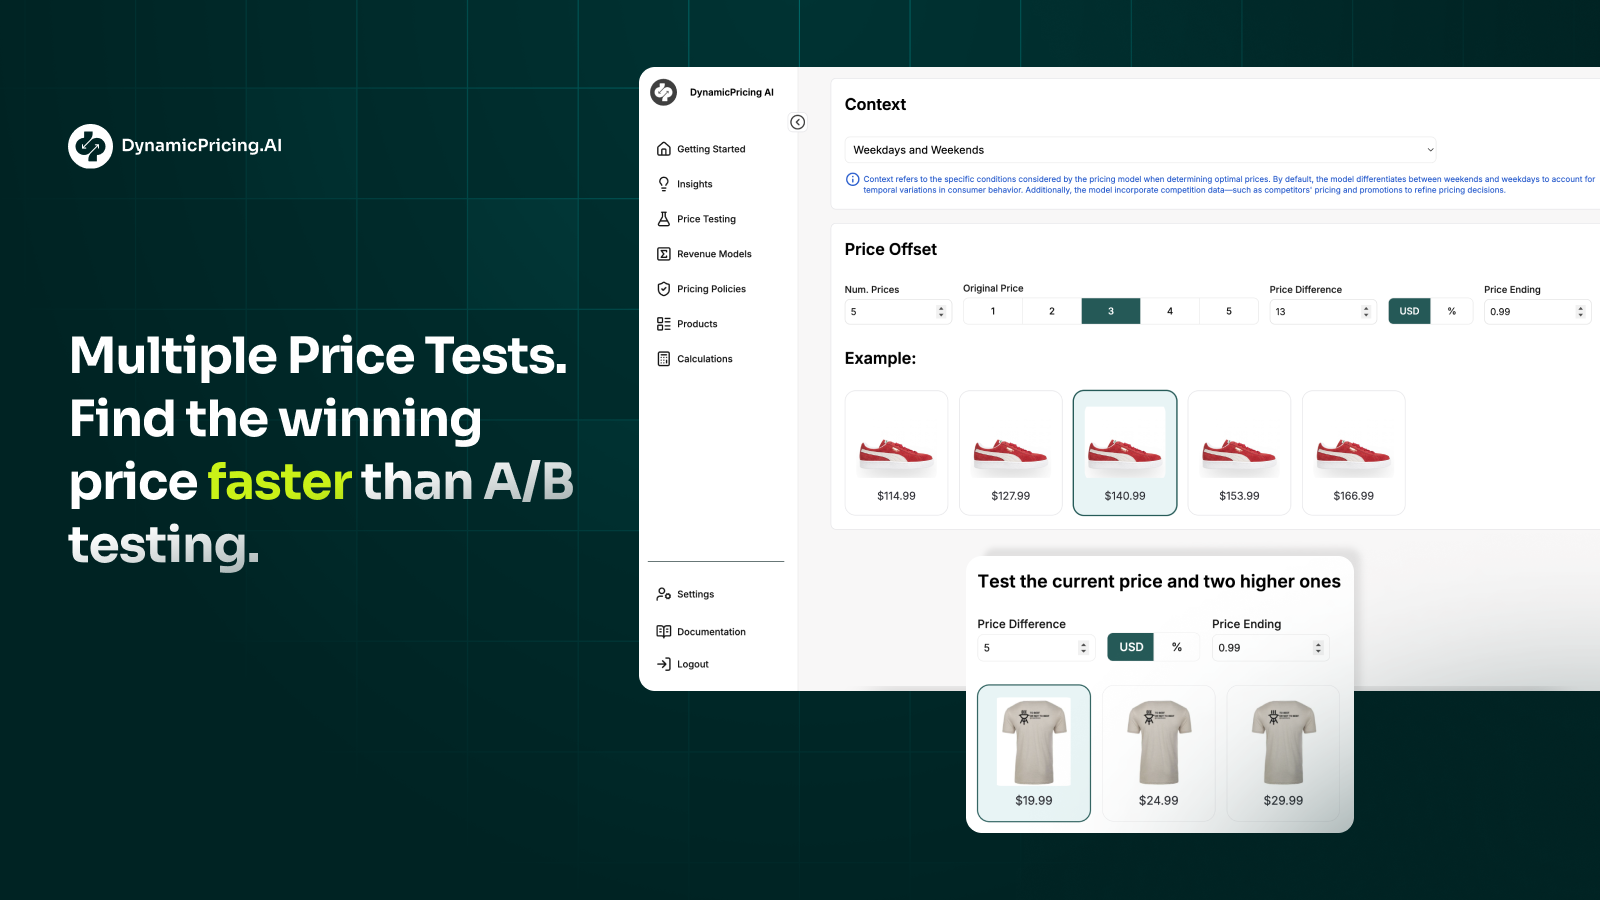Click stepper arrows of Price Difference 13

tap(1366, 312)
